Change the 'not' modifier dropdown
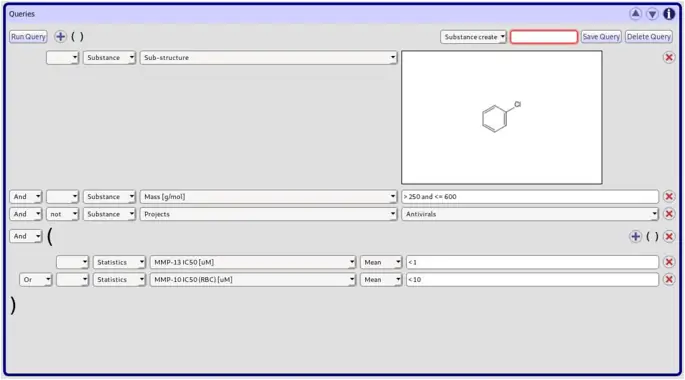 click(x=62, y=214)
